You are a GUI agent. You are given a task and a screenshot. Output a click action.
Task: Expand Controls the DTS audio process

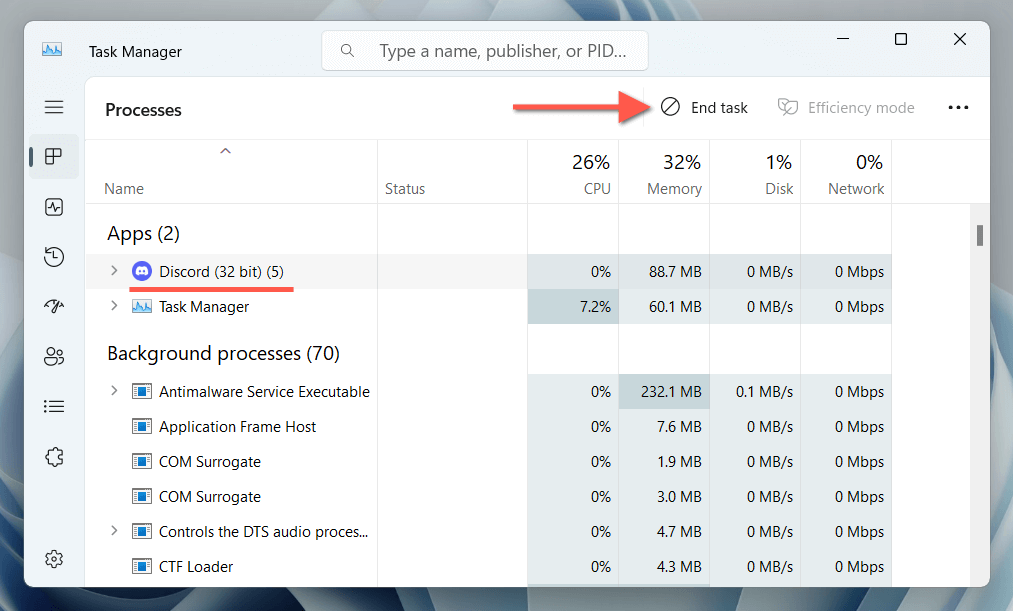[x=114, y=531]
